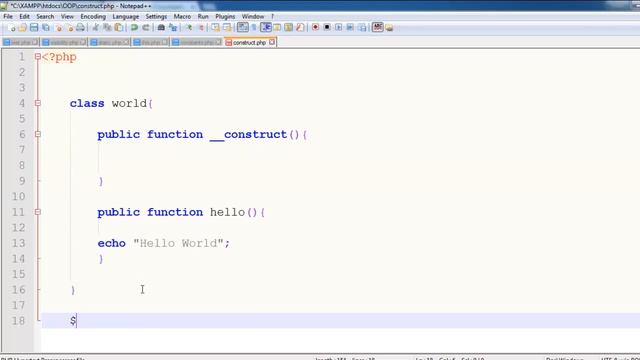Open the Run menu
The width and height of the screenshot is (640, 360).
point(203,16)
